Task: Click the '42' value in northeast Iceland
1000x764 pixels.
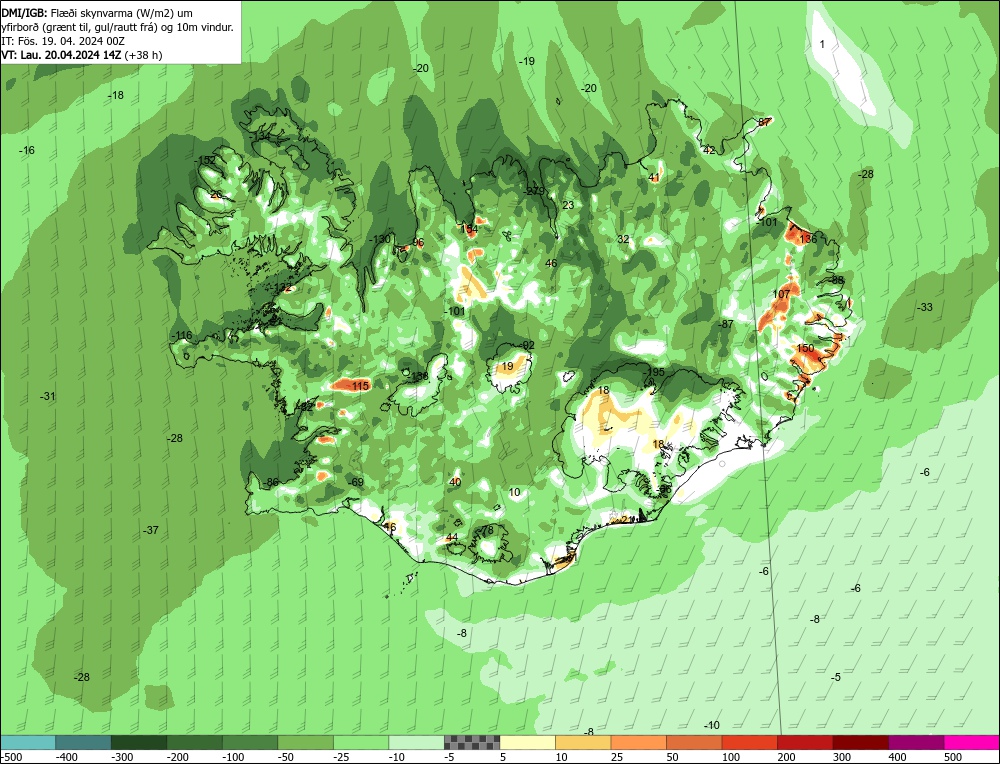Action: pos(709,150)
